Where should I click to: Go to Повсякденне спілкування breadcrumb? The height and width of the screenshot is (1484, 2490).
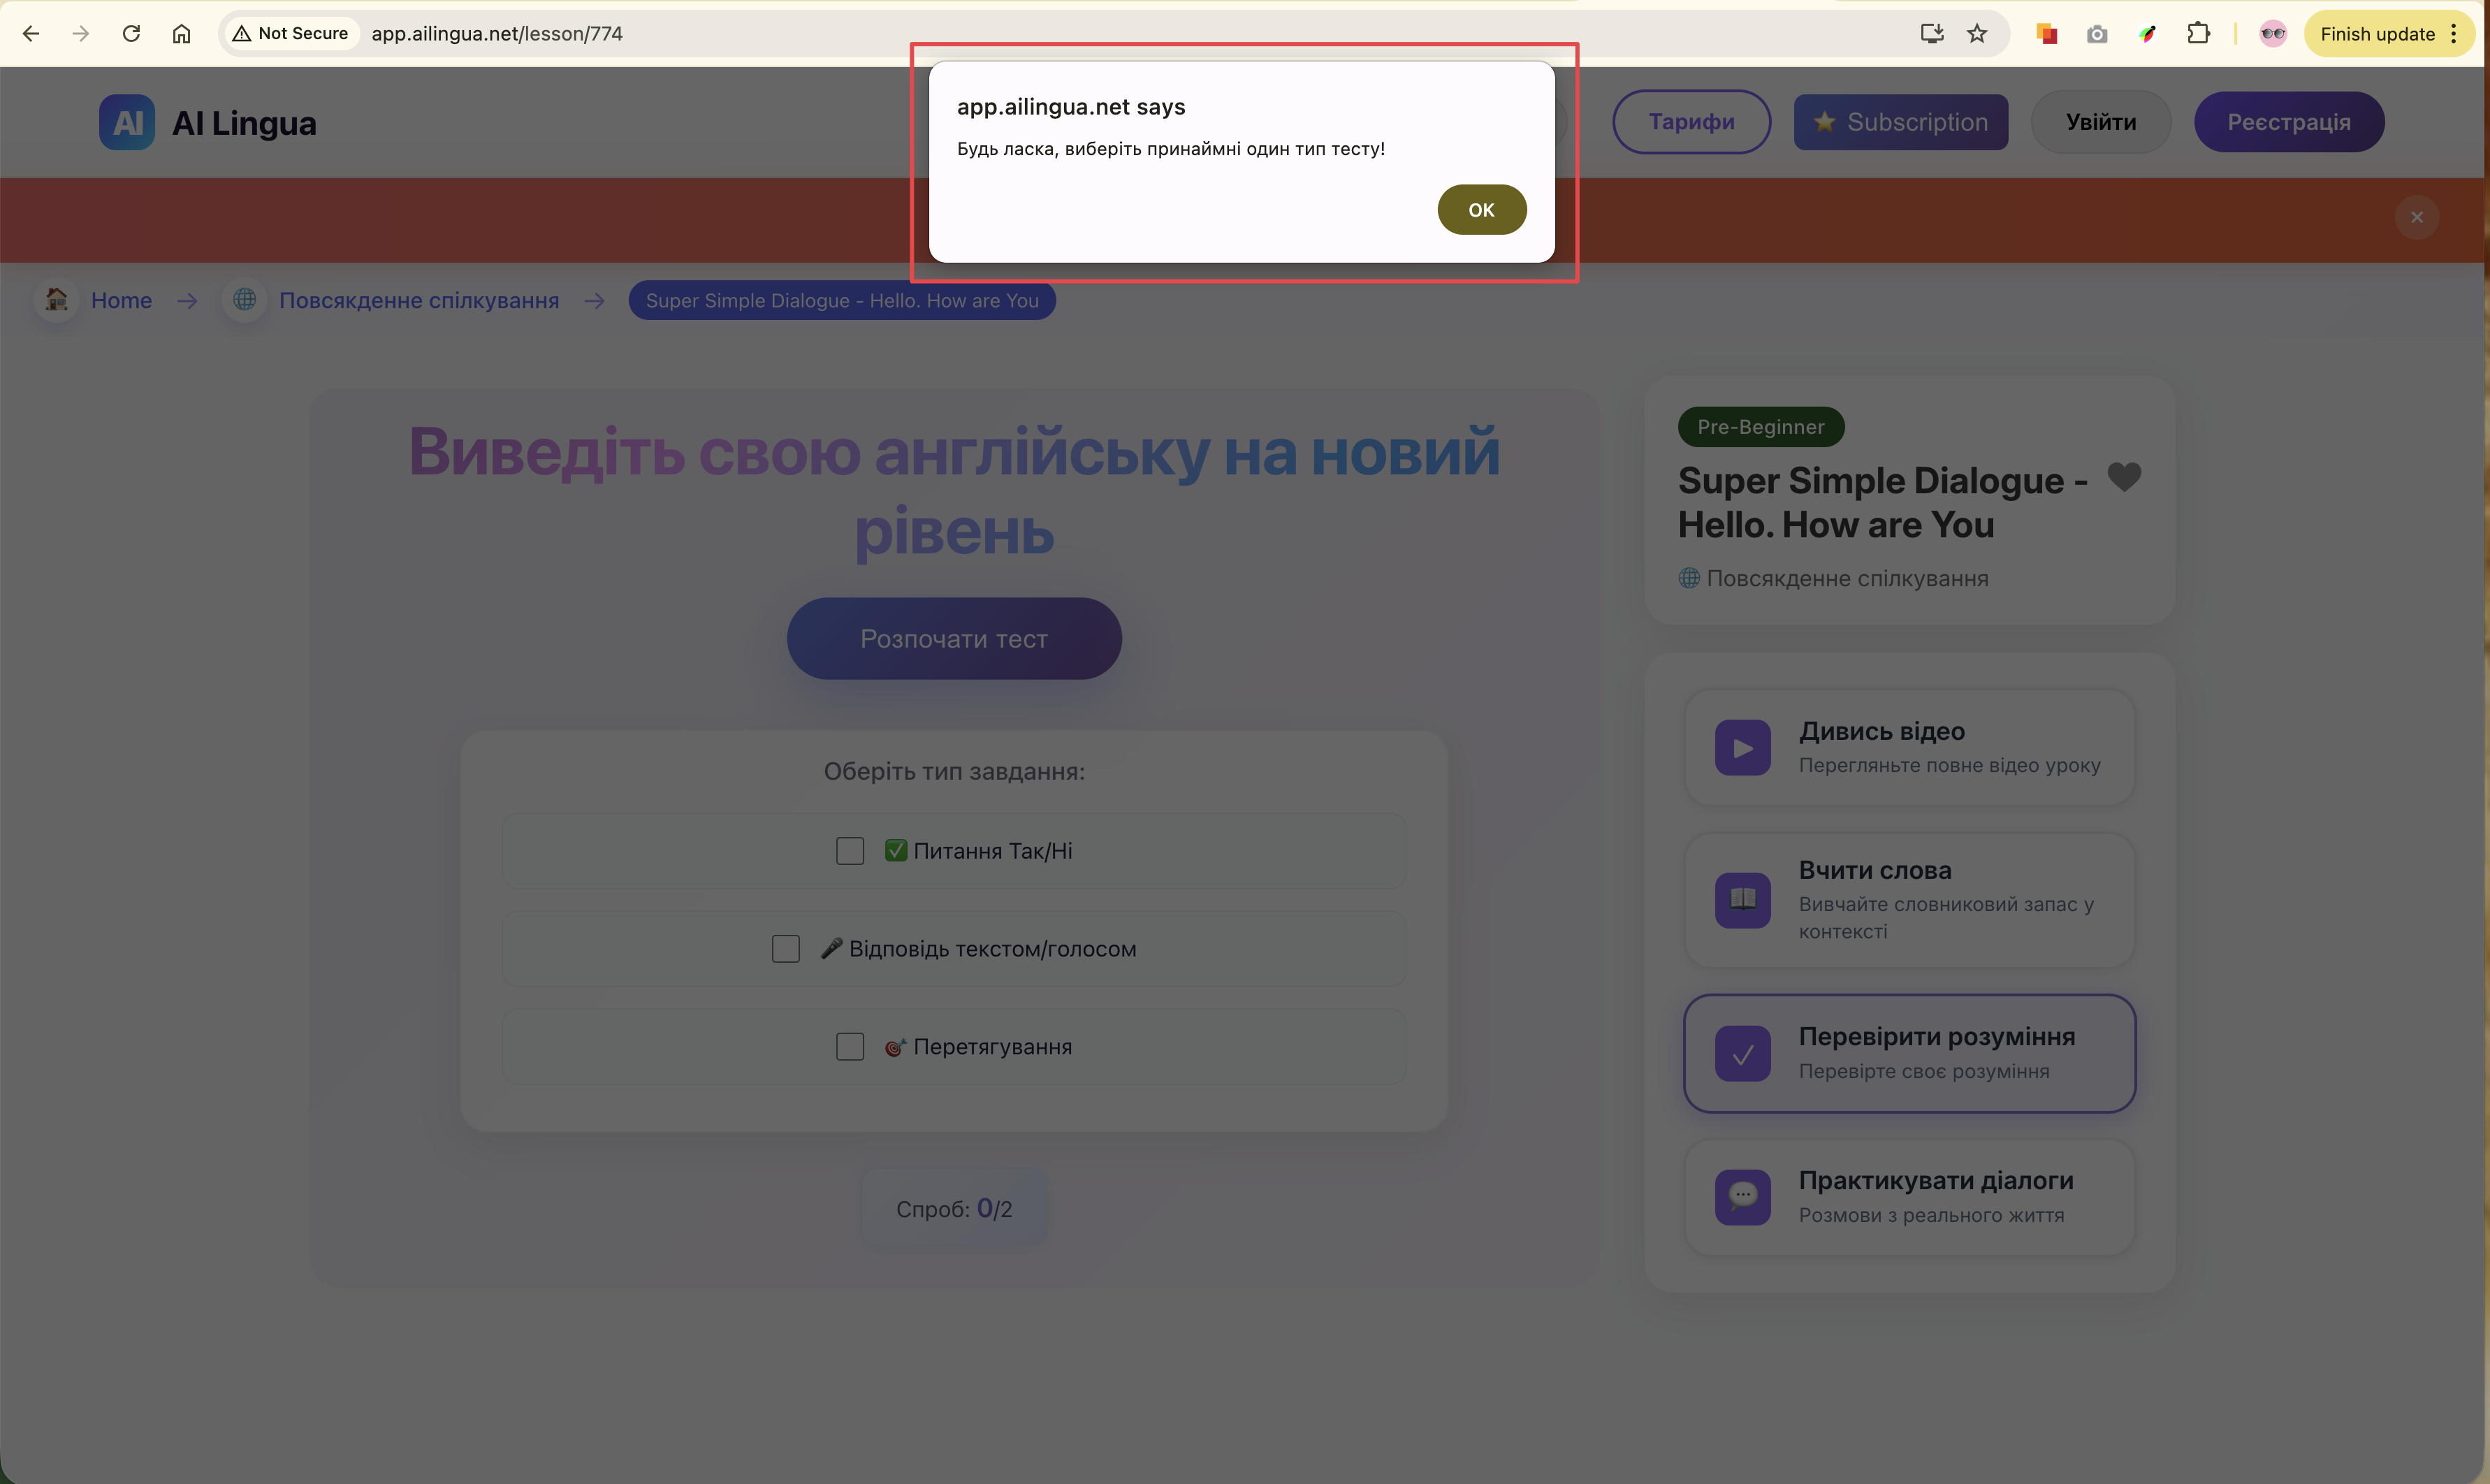click(x=418, y=301)
